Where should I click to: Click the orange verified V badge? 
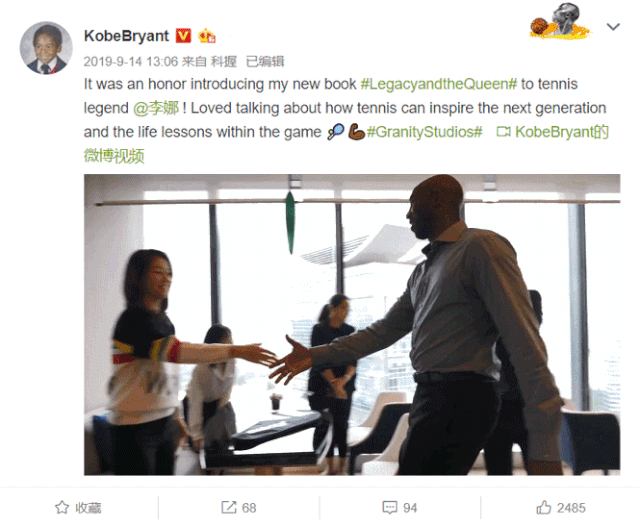click(184, 36)
